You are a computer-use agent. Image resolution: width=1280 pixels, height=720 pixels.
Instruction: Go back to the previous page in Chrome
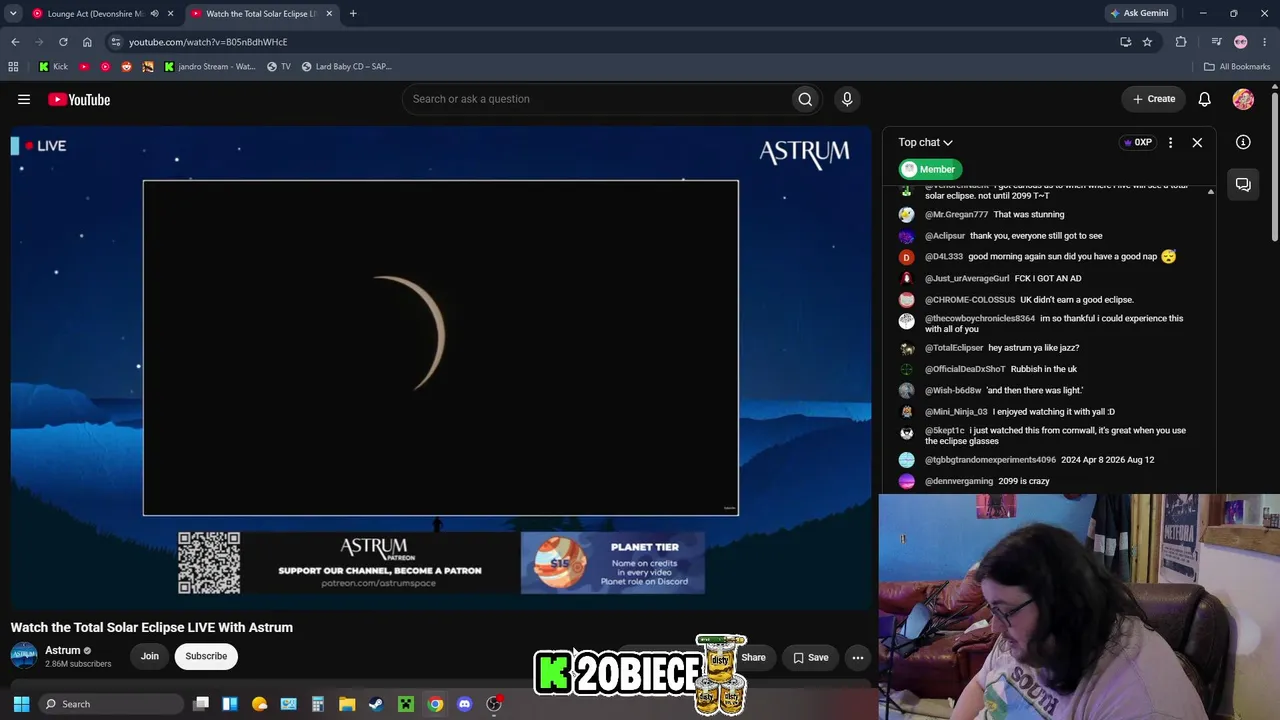[x=15, y=42]
